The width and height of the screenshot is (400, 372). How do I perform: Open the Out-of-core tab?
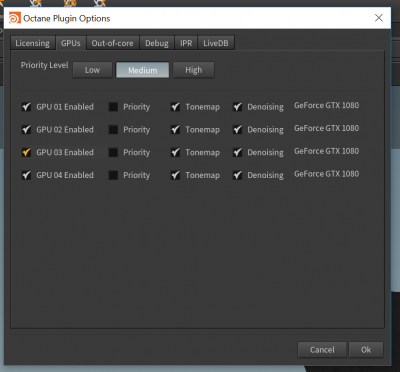pyautogui.click(x=112, y=43)
